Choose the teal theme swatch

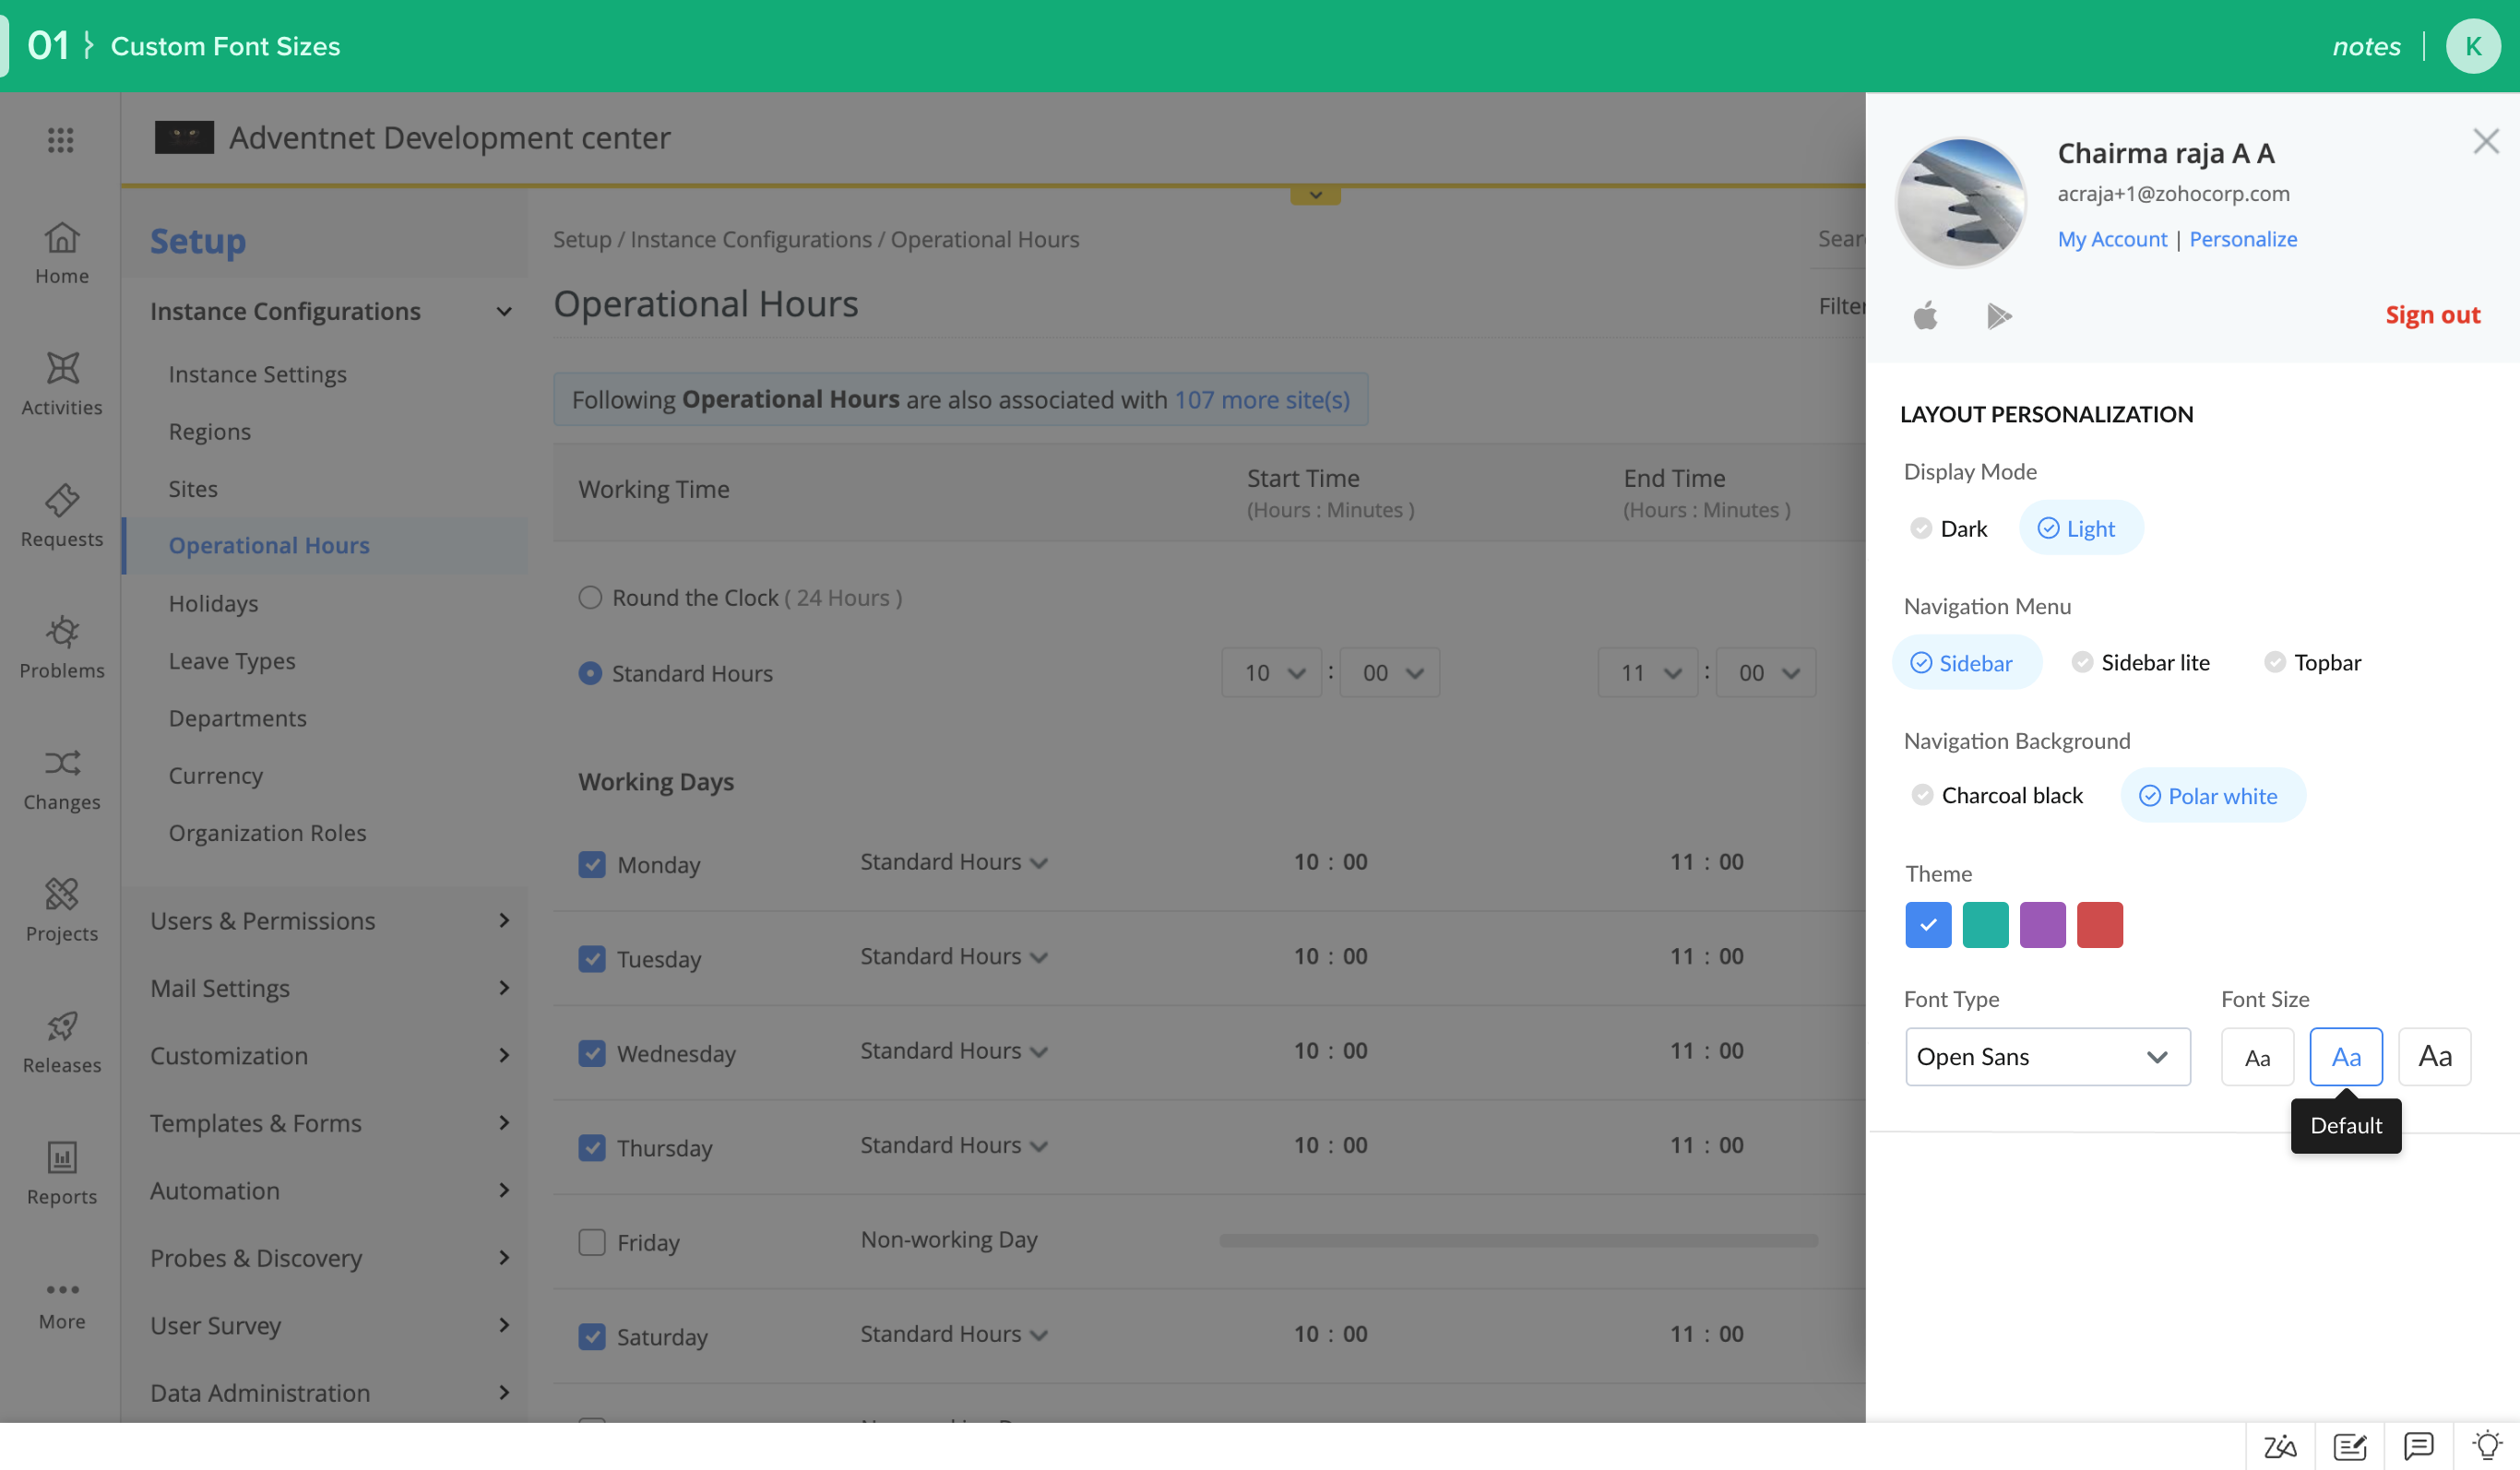coord(1985,925)
